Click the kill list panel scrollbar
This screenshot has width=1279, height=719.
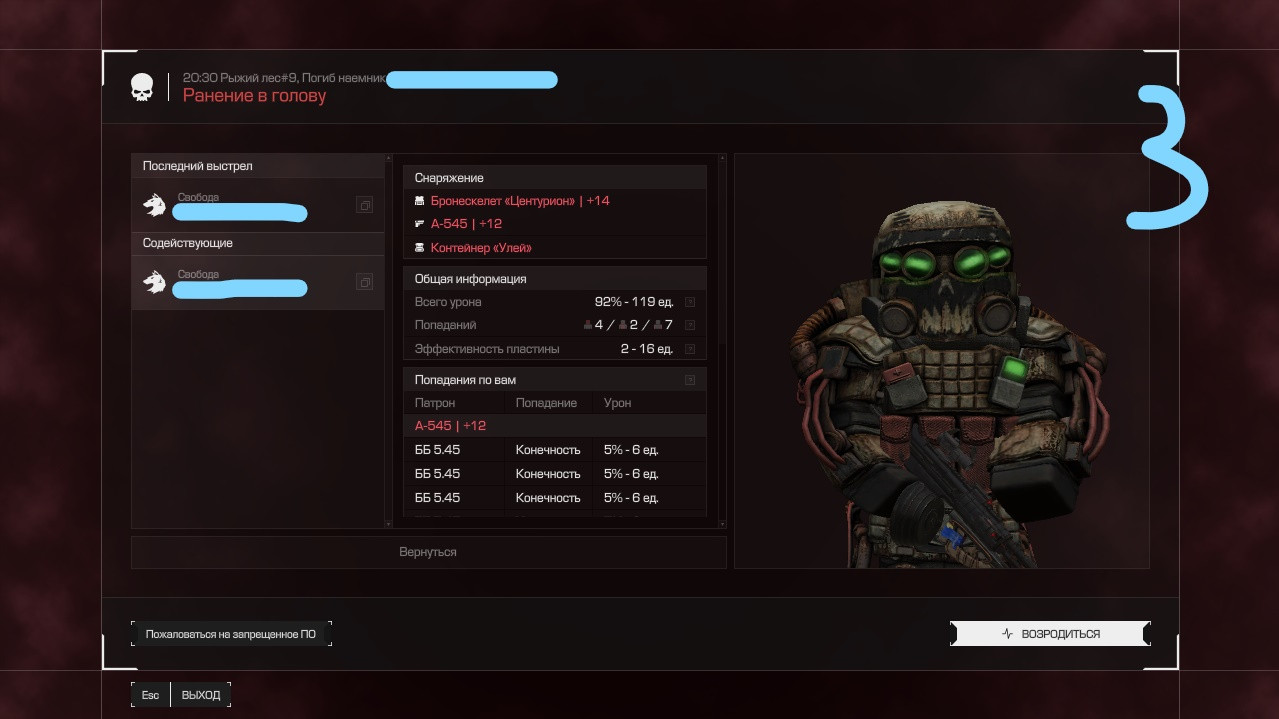coord(388,340)
